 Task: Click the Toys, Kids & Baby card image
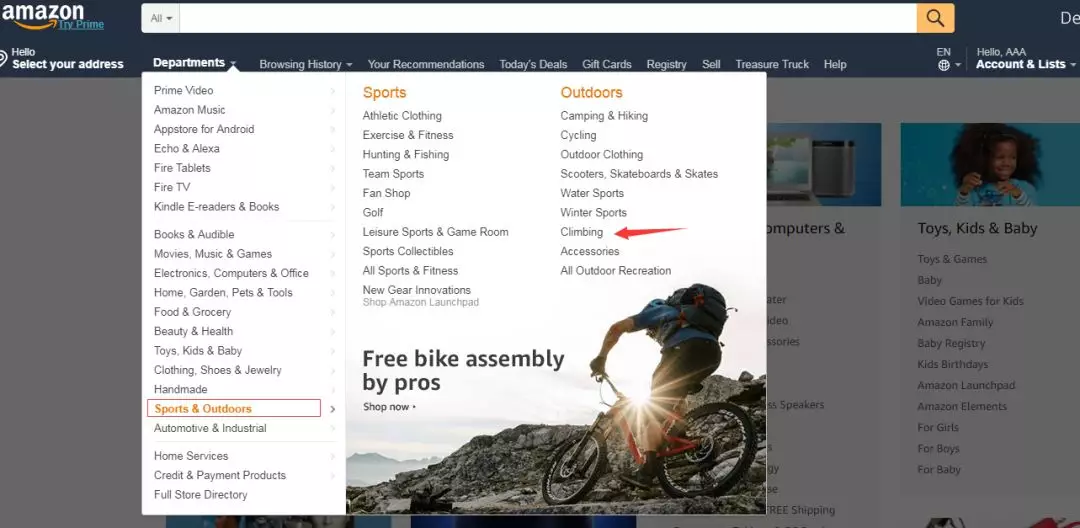point(990,165)
